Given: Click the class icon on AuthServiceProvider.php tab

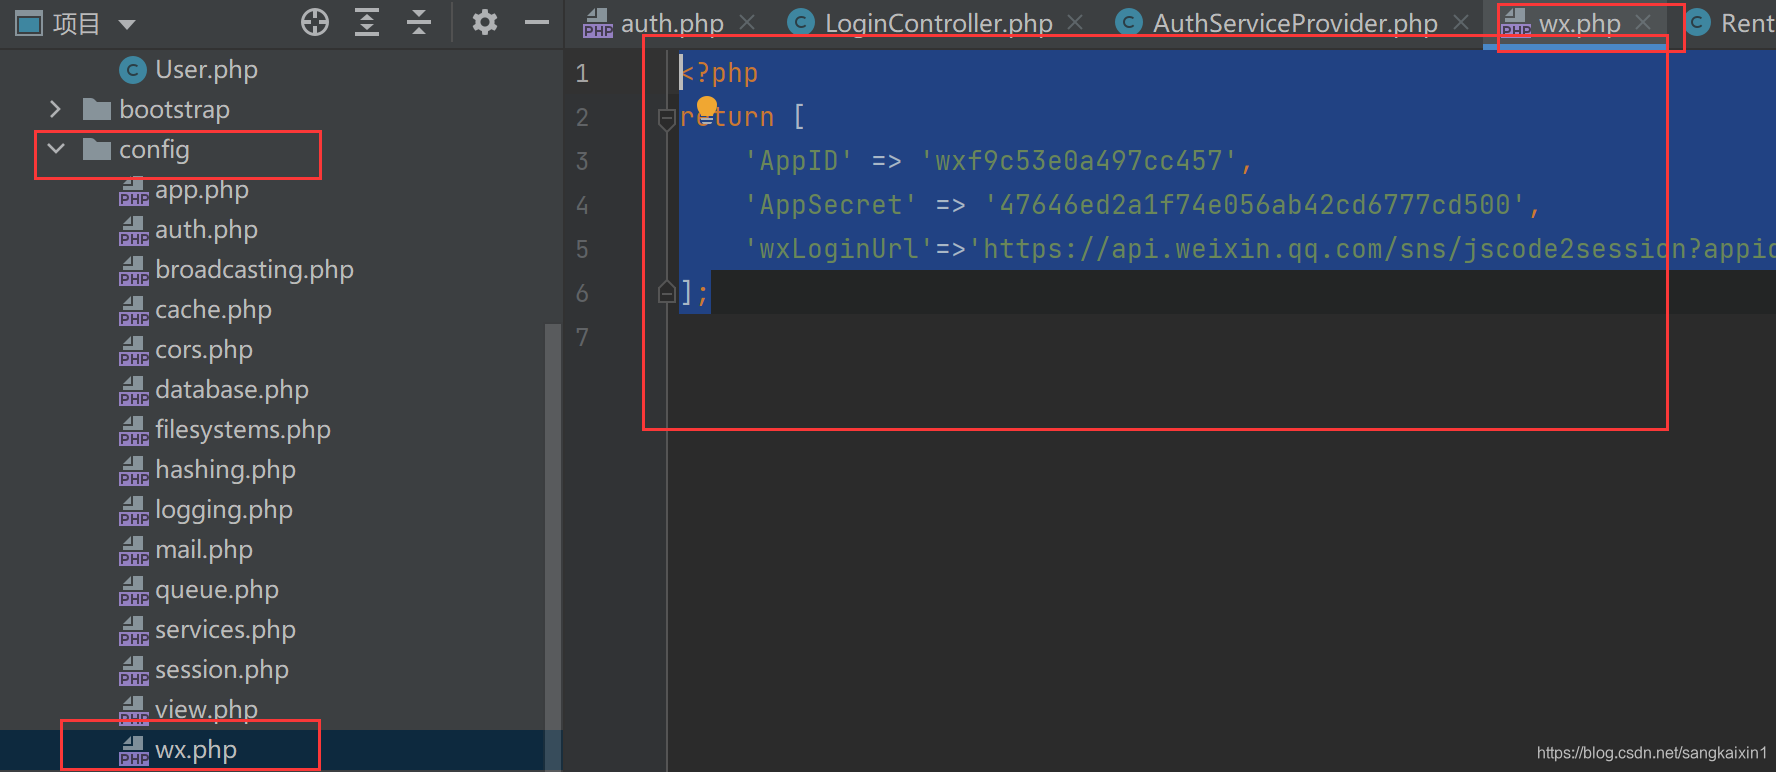Looking at the screenshot, I should (x=1129, y=22).
